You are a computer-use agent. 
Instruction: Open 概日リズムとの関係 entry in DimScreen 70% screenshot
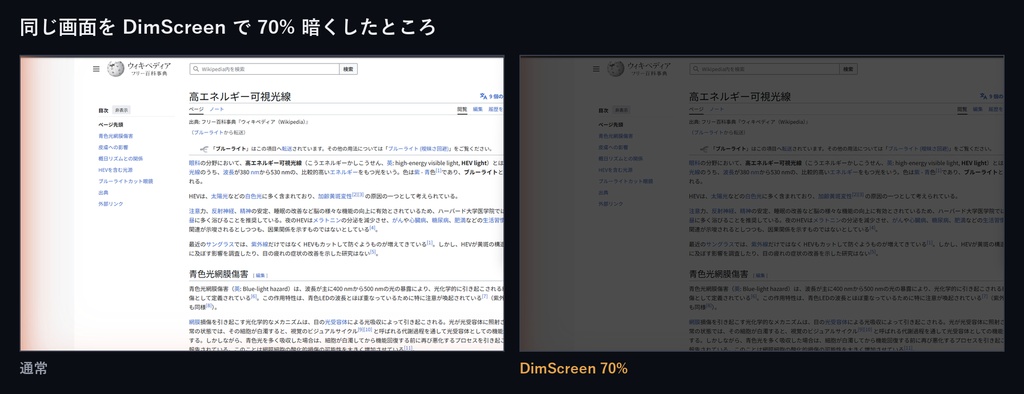pos(622,159)
